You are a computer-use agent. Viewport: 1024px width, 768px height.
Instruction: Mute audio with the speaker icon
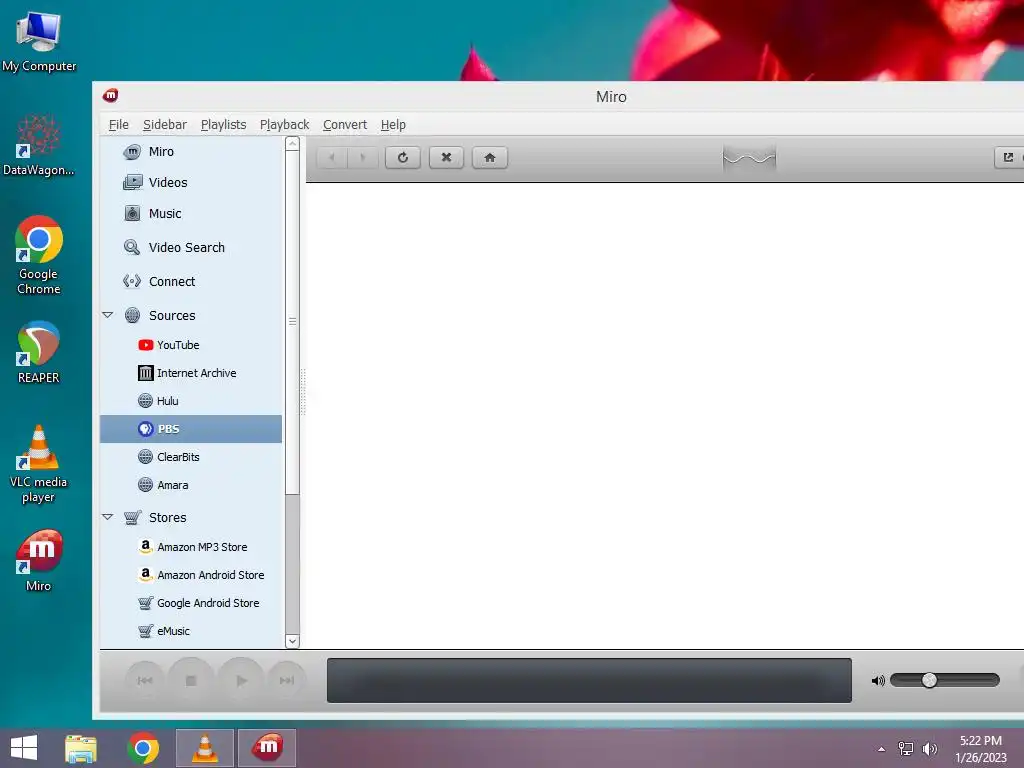[x=878, y=681]
